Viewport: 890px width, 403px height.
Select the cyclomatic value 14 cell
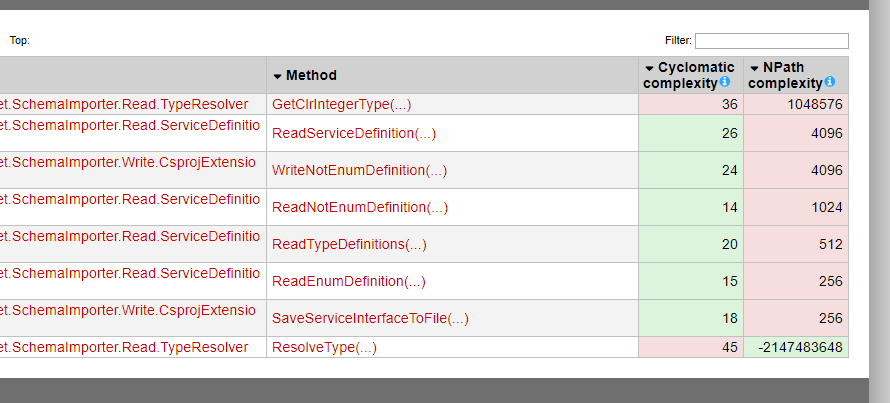(x=691, y=207)
